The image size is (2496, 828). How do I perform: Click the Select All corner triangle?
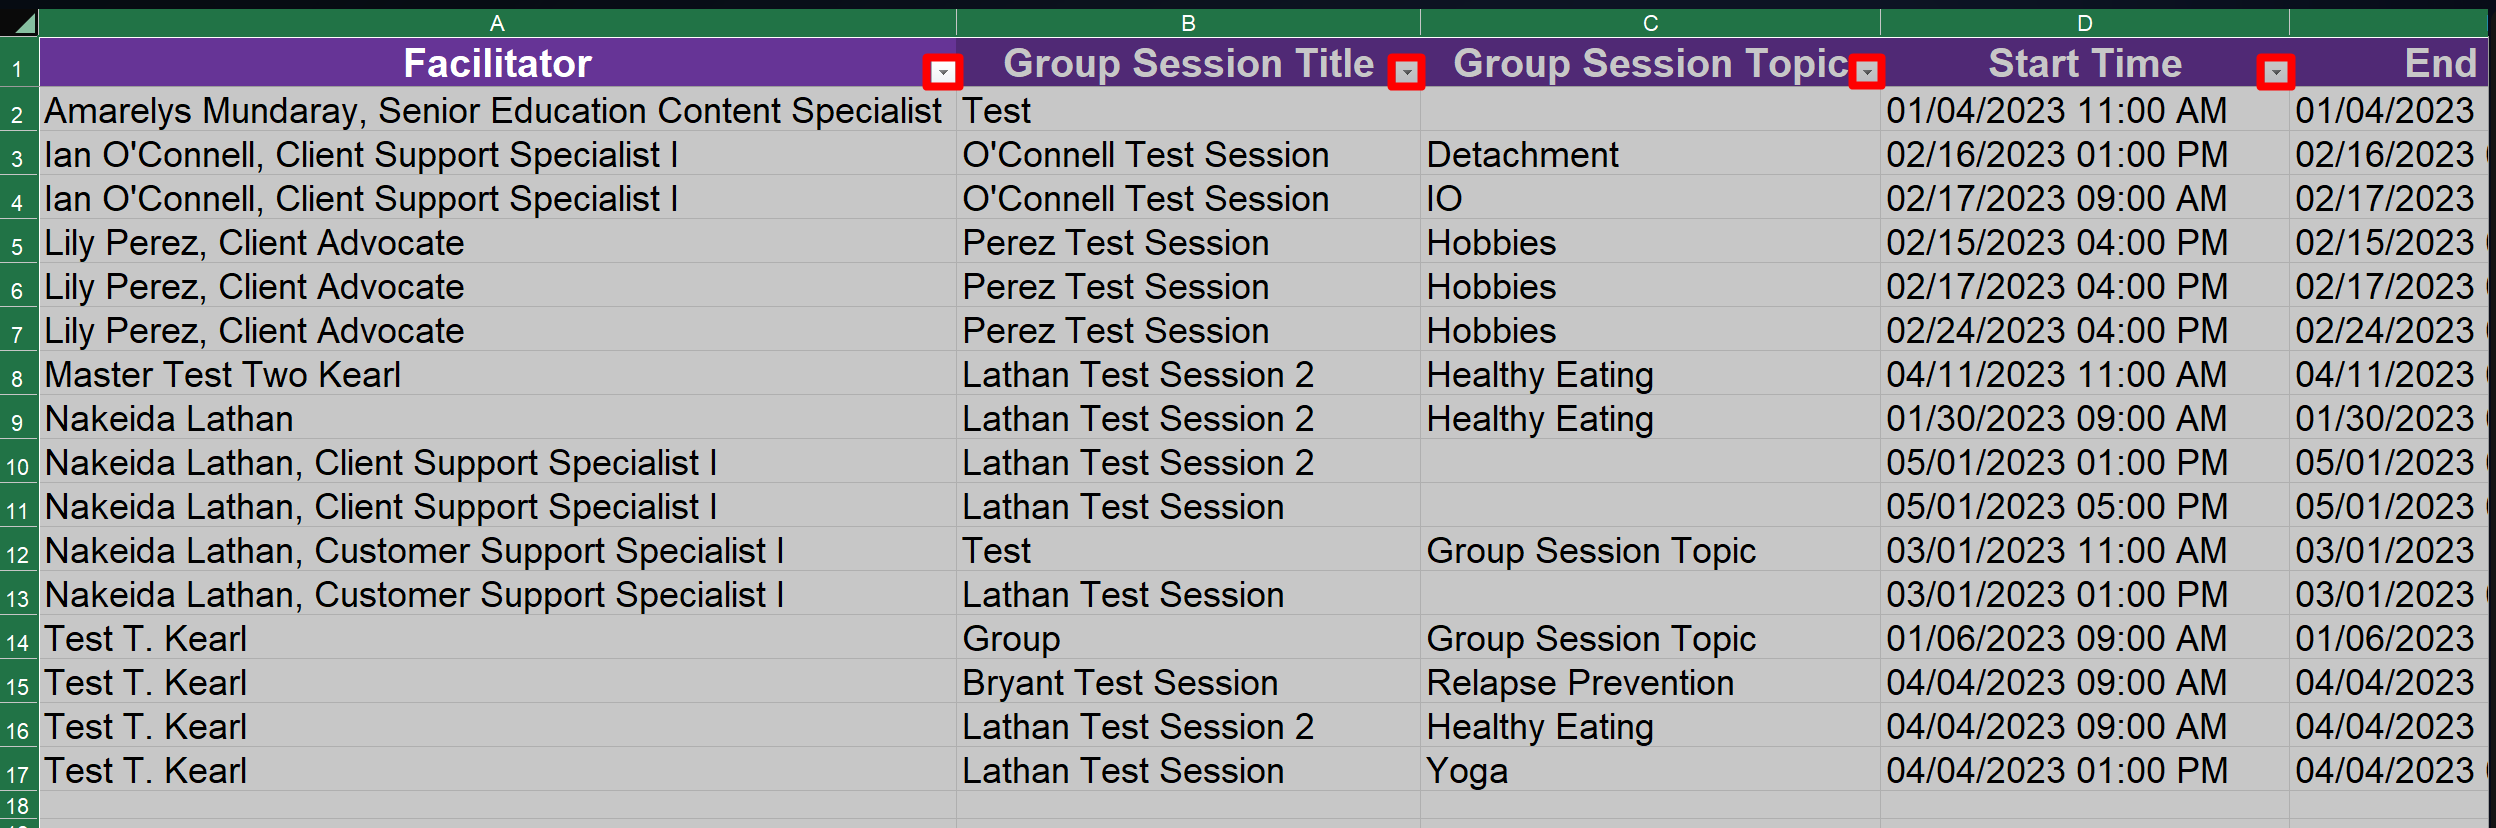pyautogui.click(x=20, y=22)
